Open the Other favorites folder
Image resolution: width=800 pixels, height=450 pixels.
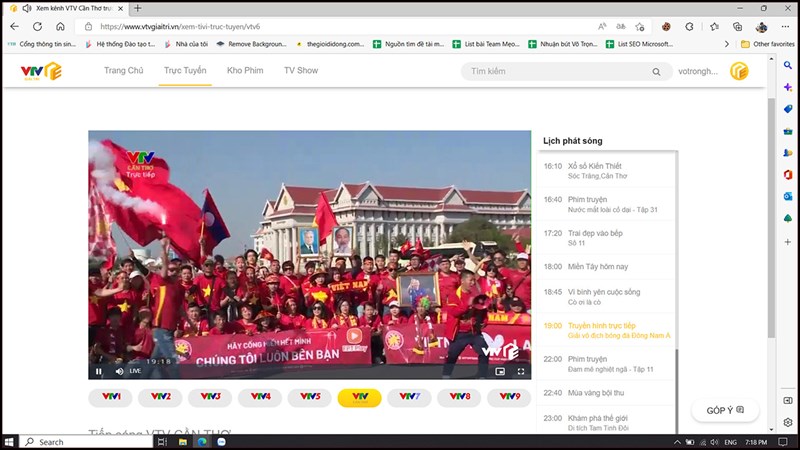pyautogui.click(x=767, y=44)
